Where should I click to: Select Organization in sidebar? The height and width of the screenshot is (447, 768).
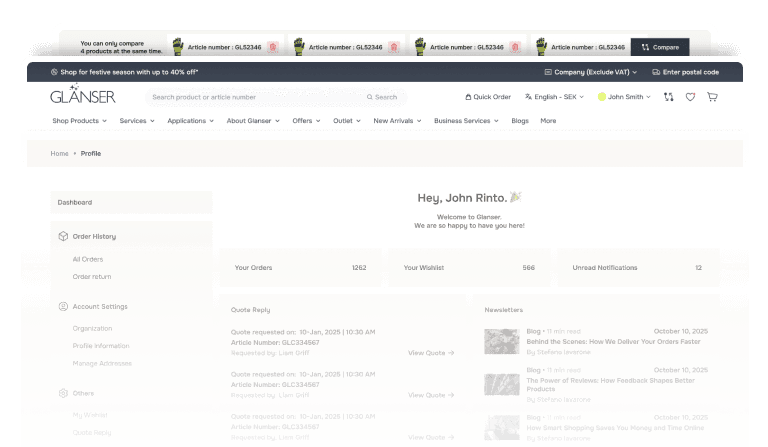click(92, 329)
